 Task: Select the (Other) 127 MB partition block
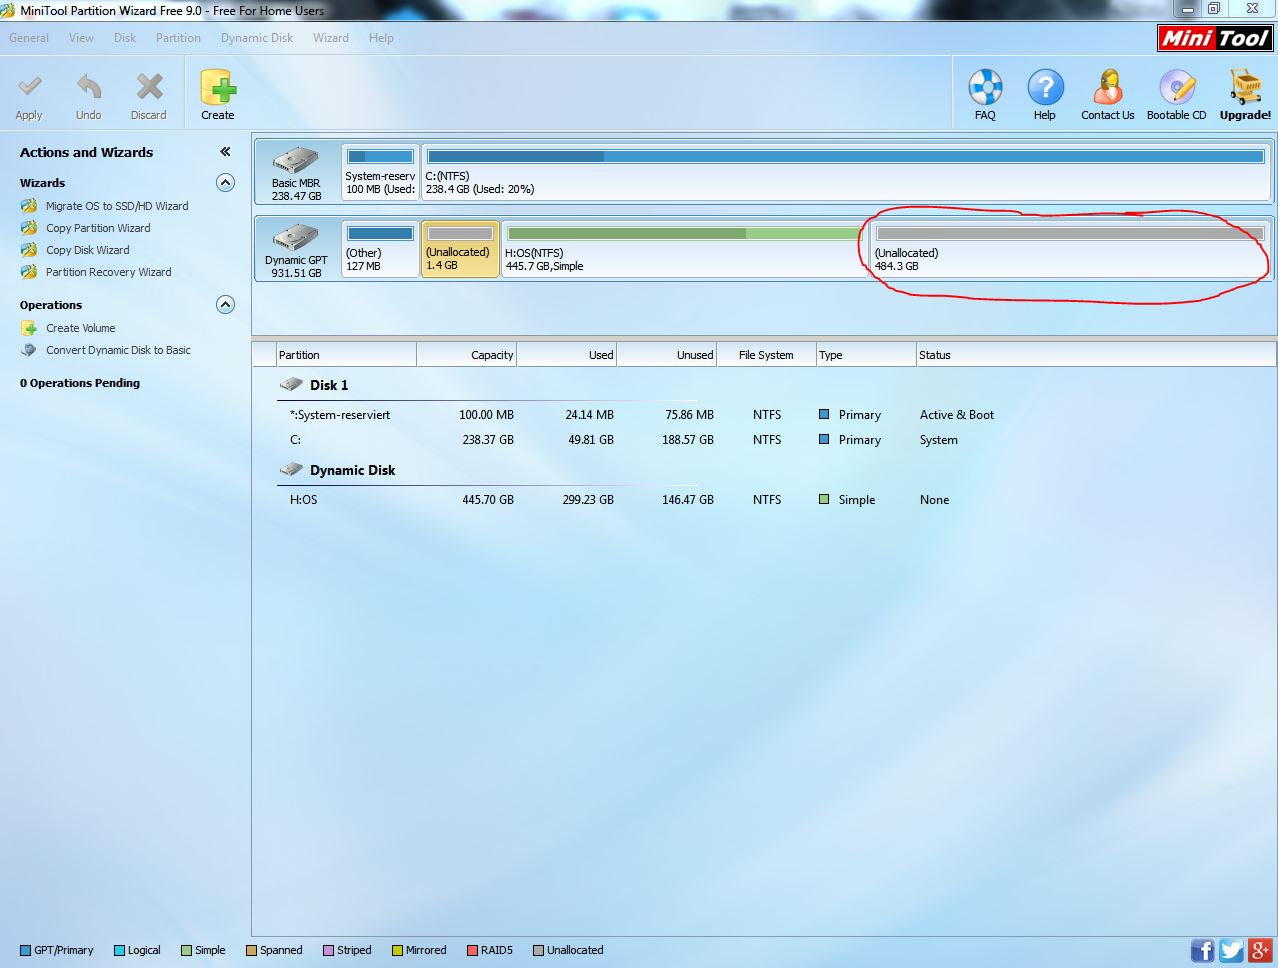(380, 249)
